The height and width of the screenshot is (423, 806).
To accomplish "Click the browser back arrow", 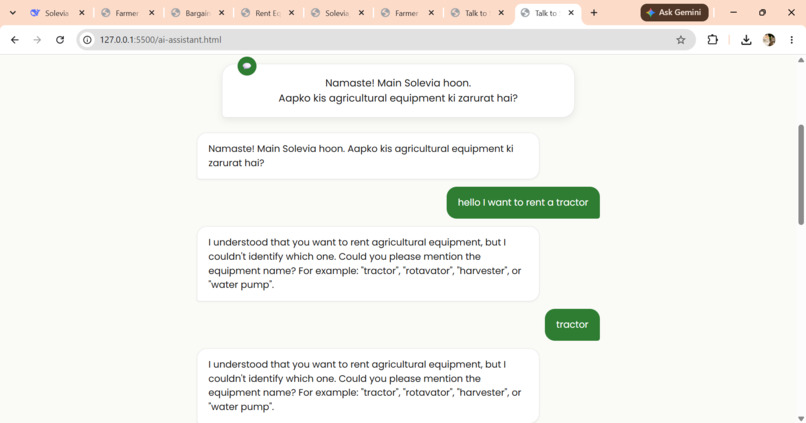I will [14, 40].
